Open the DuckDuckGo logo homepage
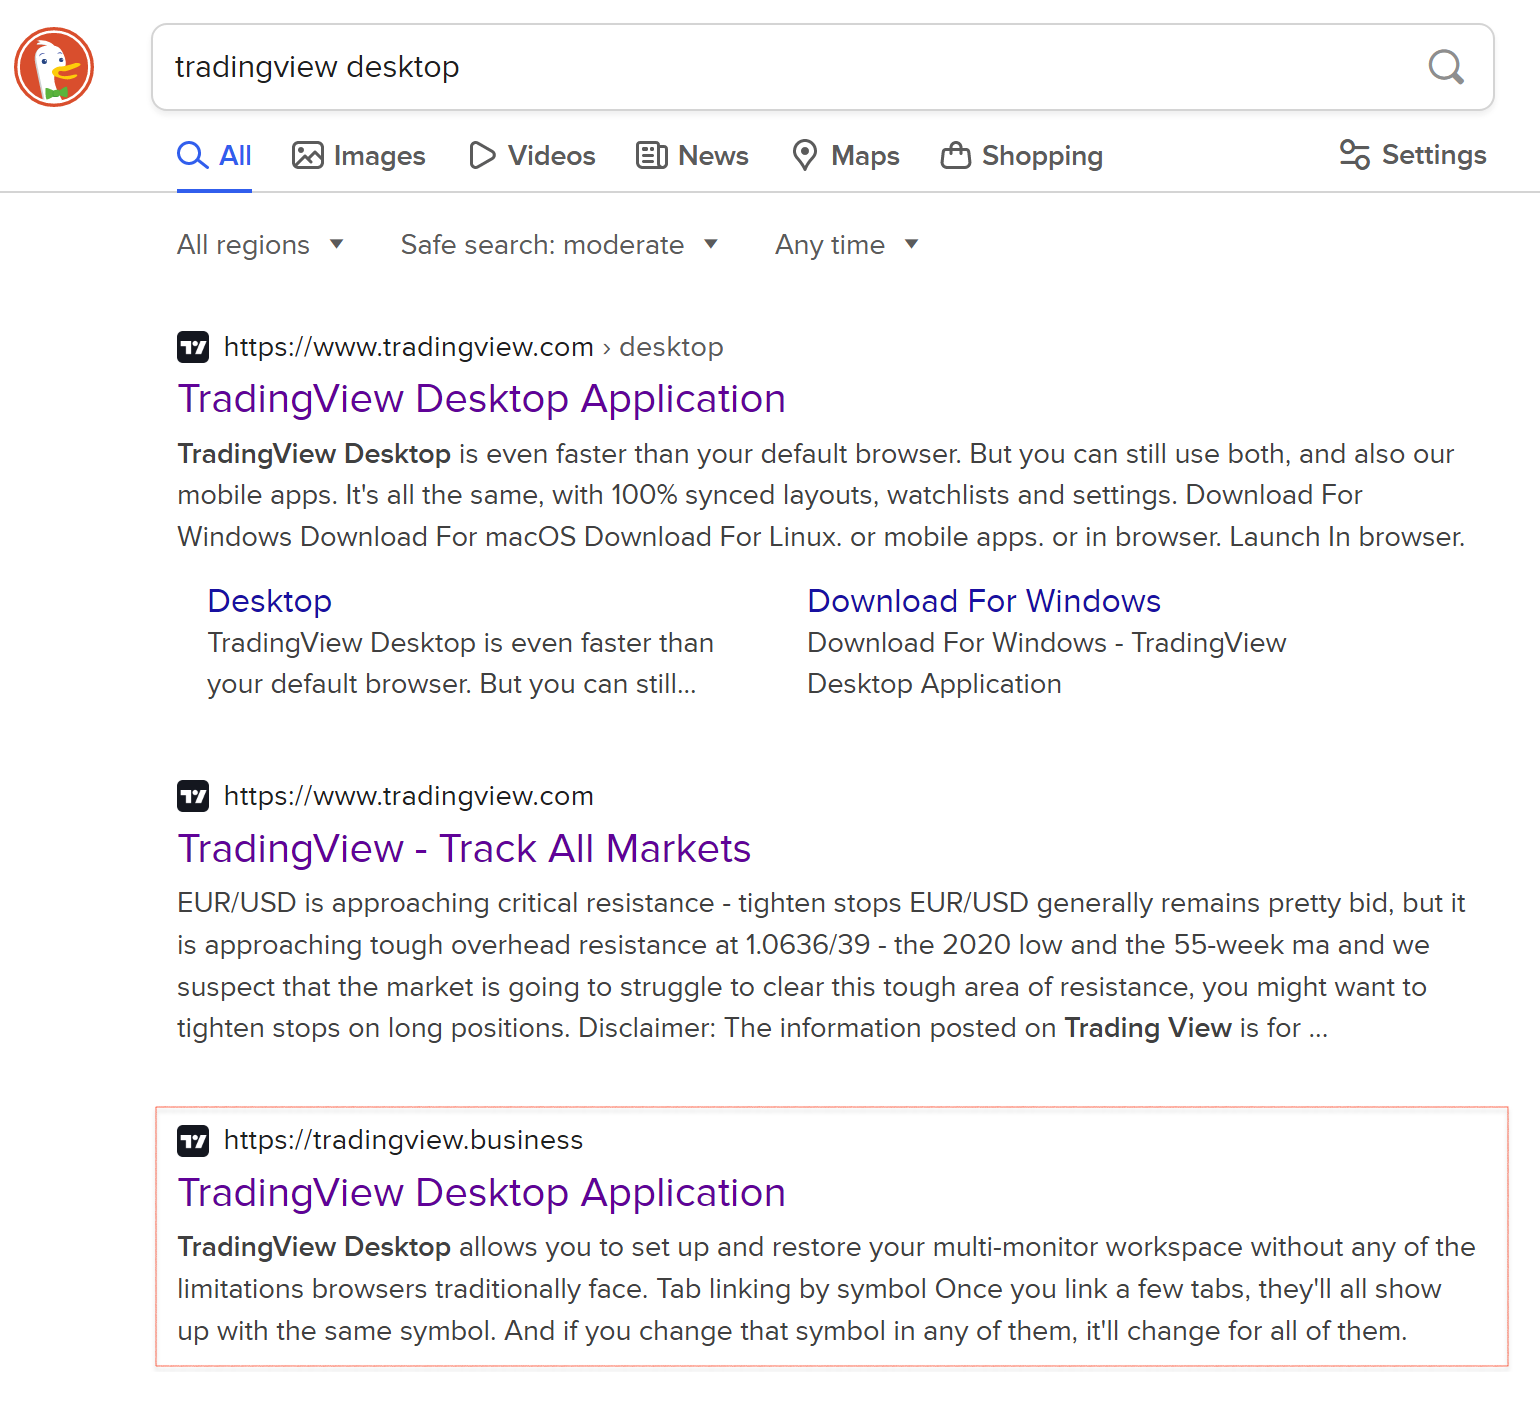The width and height of the screenshot is (1540, 1401). tap(54, 67)
